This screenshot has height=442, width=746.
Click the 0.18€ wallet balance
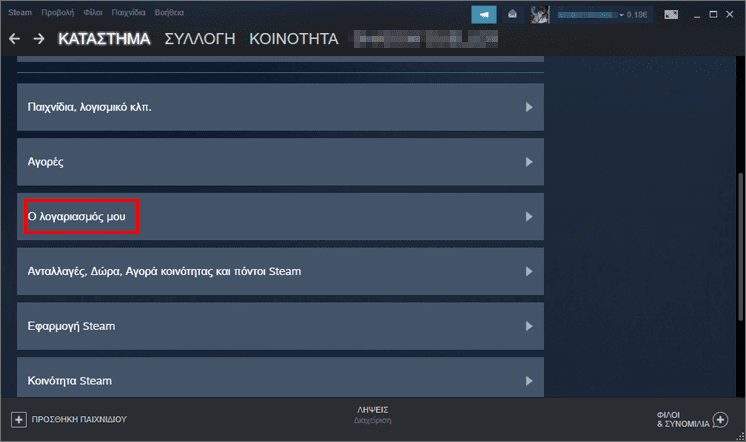click(x=637, y=15)
